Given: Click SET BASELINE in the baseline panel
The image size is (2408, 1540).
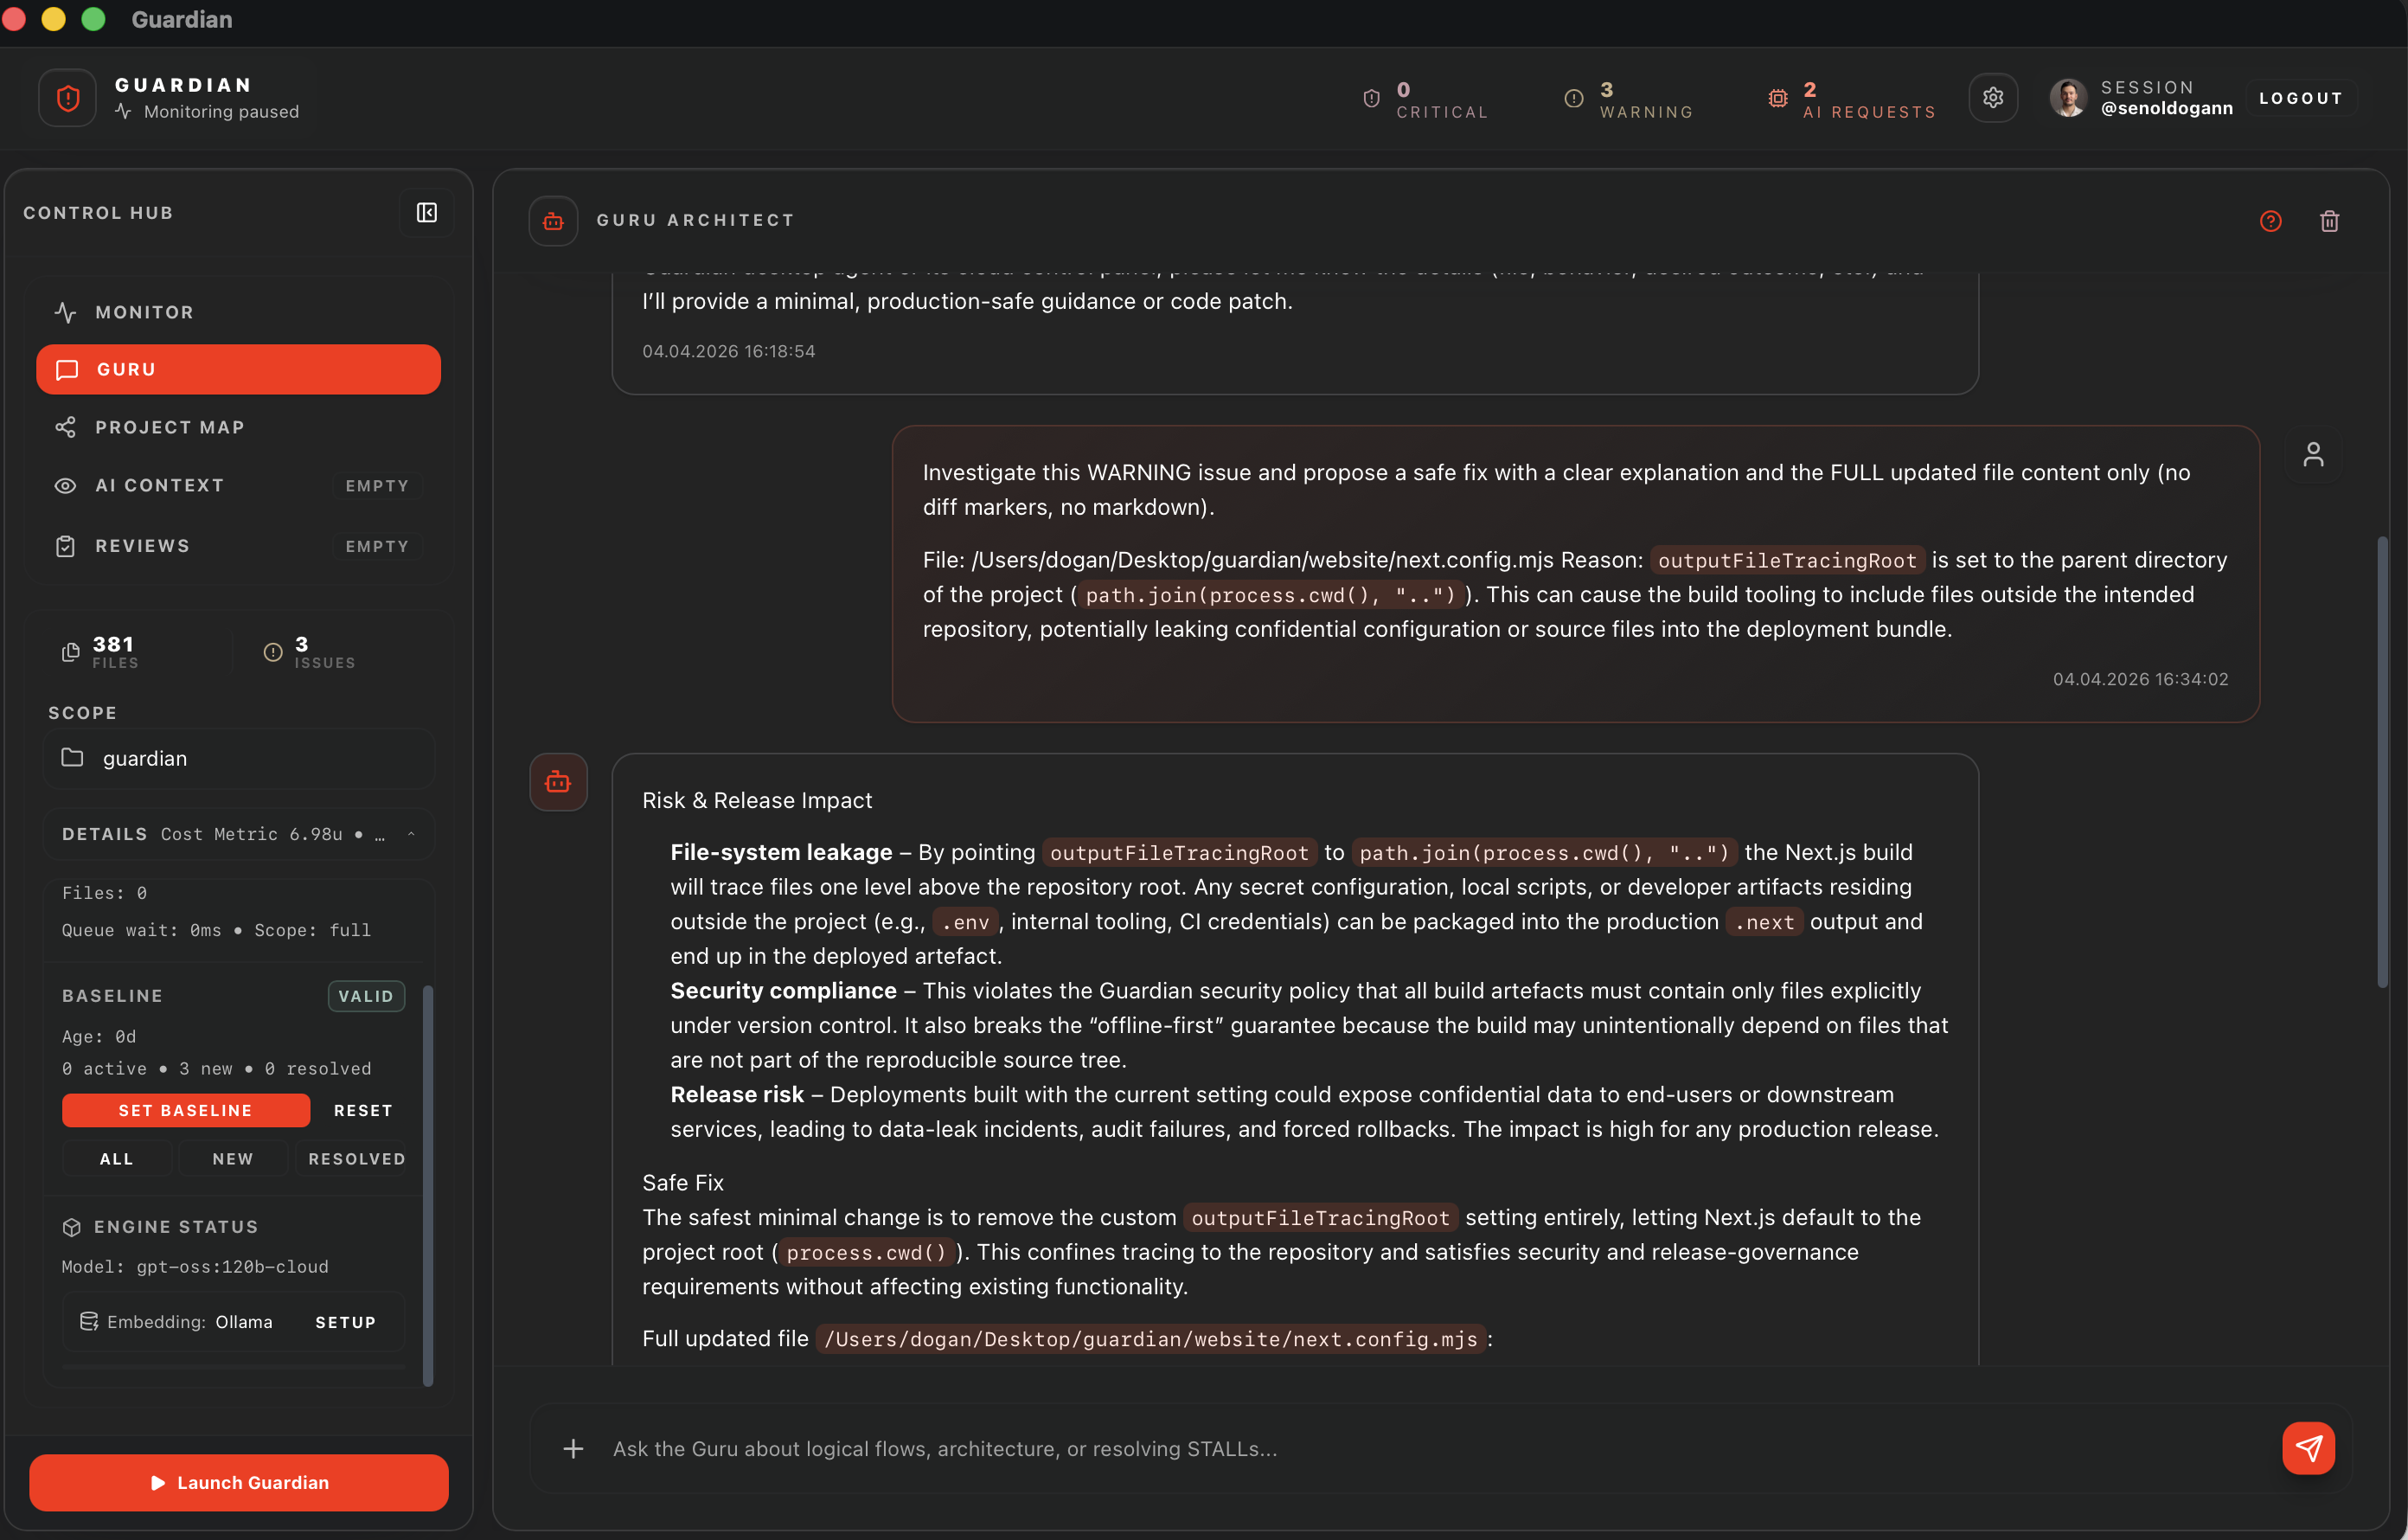Looking at the screenshot, I should point(185,1110).
